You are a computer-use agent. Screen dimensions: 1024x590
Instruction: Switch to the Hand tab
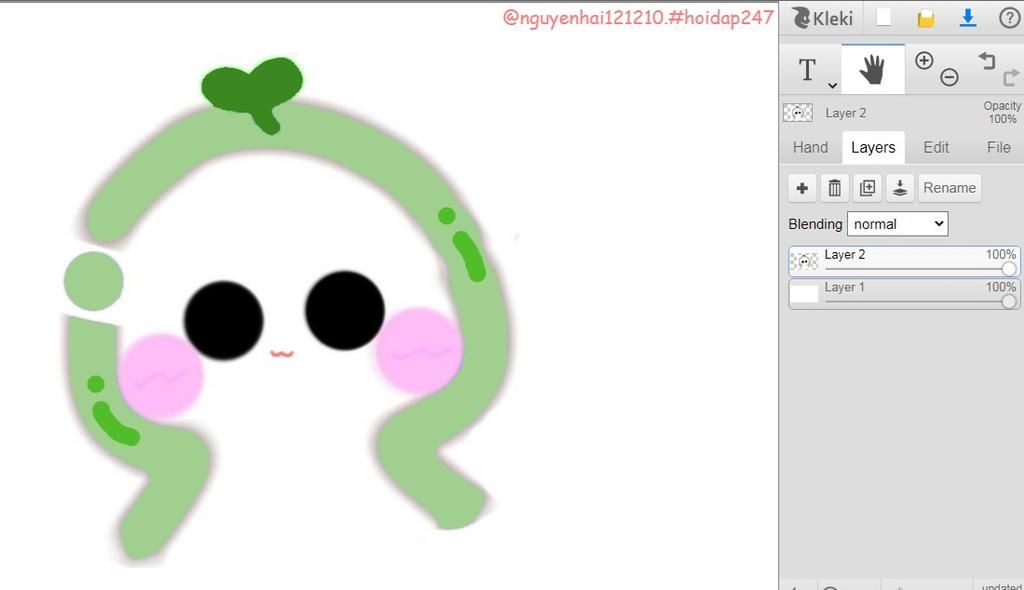810,148
